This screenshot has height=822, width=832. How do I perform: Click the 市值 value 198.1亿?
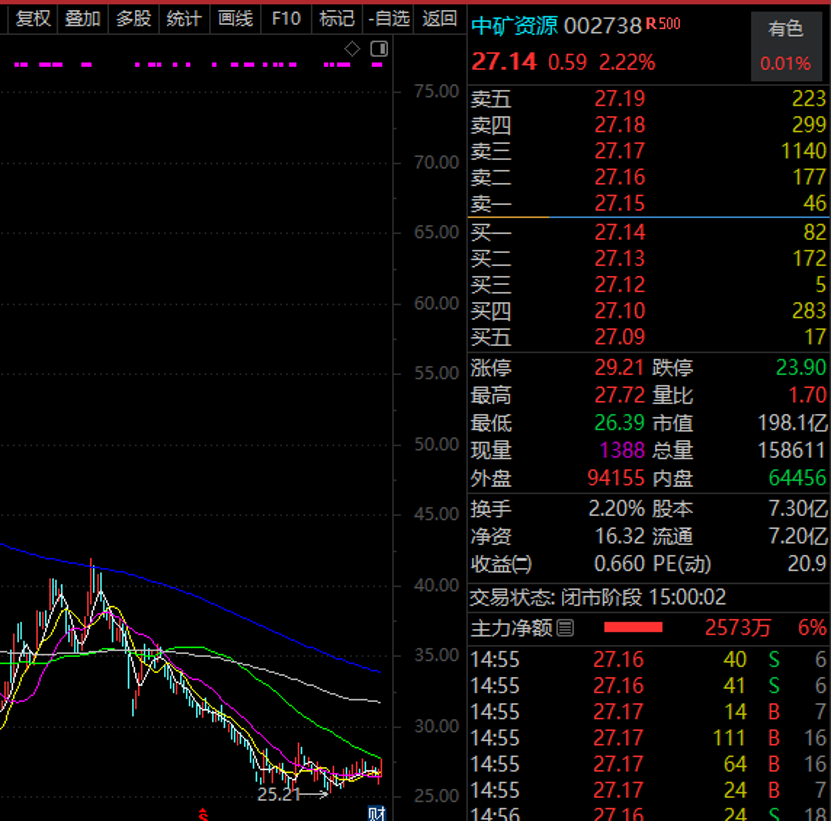pos(792,423)
